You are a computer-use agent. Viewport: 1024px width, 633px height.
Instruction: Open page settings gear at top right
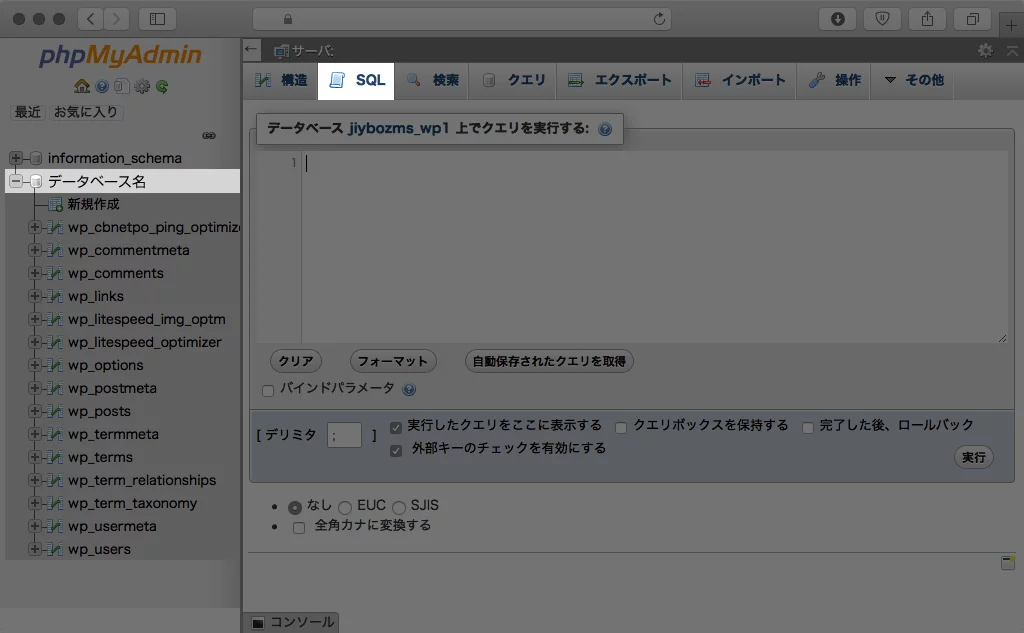(x=985, y=50)
